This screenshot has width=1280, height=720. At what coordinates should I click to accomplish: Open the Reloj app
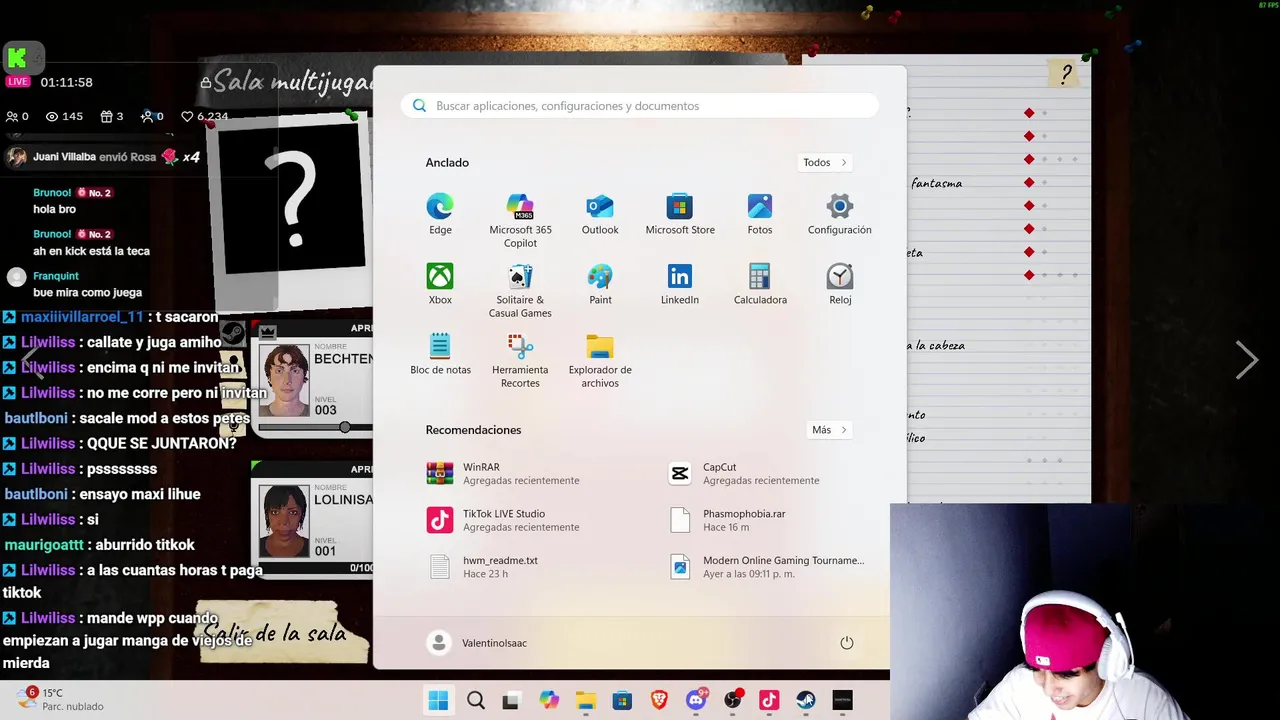click(840, 285)
